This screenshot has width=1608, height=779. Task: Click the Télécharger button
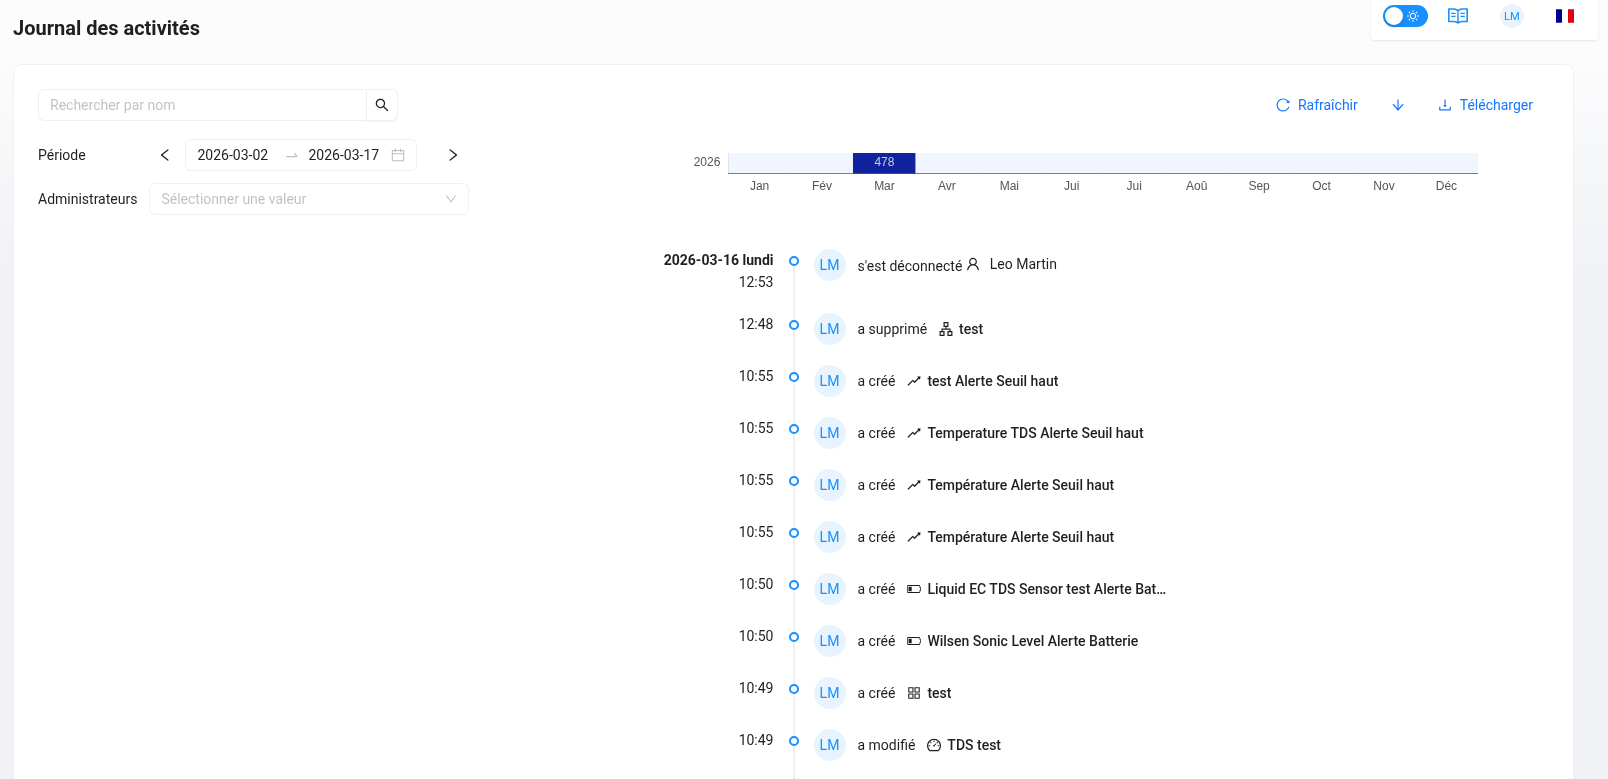tap(1485, 105)
